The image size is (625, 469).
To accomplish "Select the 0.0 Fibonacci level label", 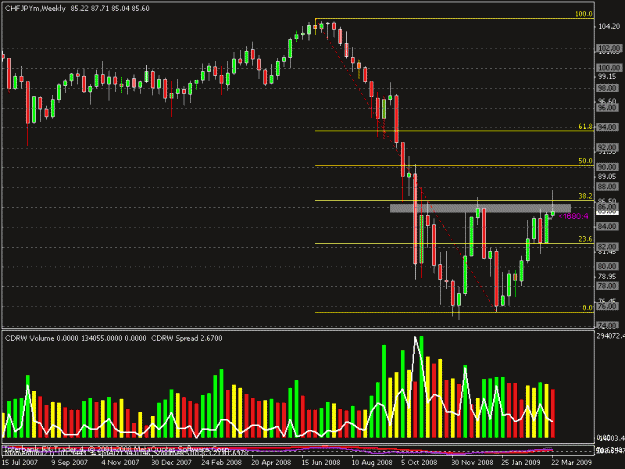I will coord(588,308).
